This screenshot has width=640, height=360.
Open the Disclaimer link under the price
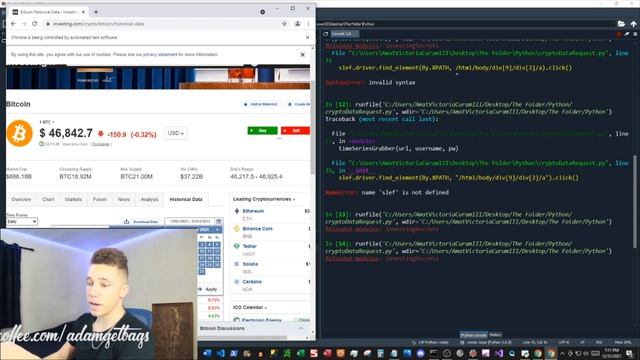pyautogui.click(x=101, y=144)
